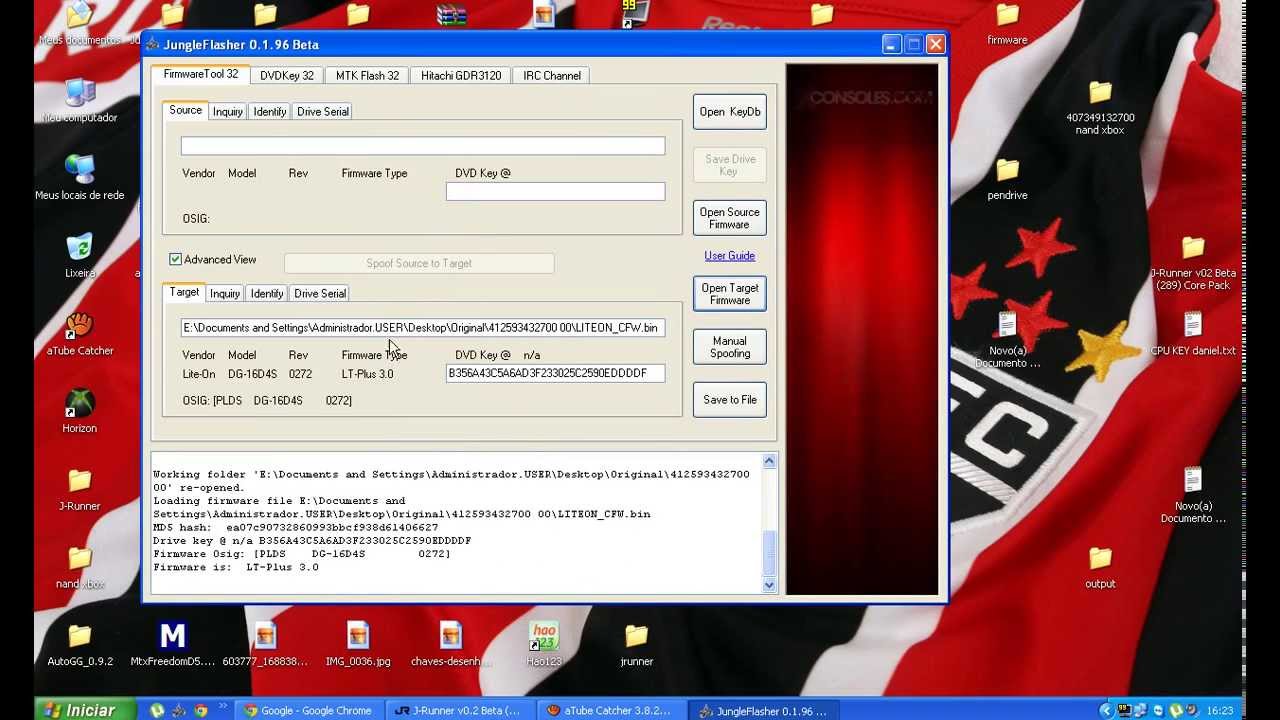Screen dimensions: 1280x720
Task: Click the Open KeyDb button
Action: [730, 112]
